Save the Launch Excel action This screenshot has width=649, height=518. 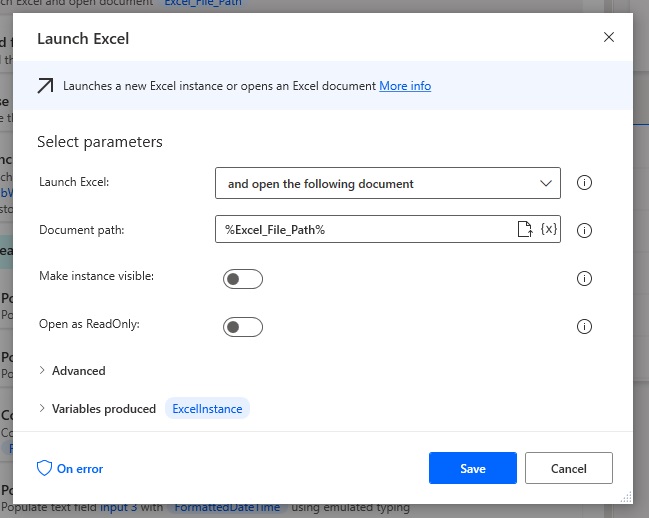click(473, 468)
